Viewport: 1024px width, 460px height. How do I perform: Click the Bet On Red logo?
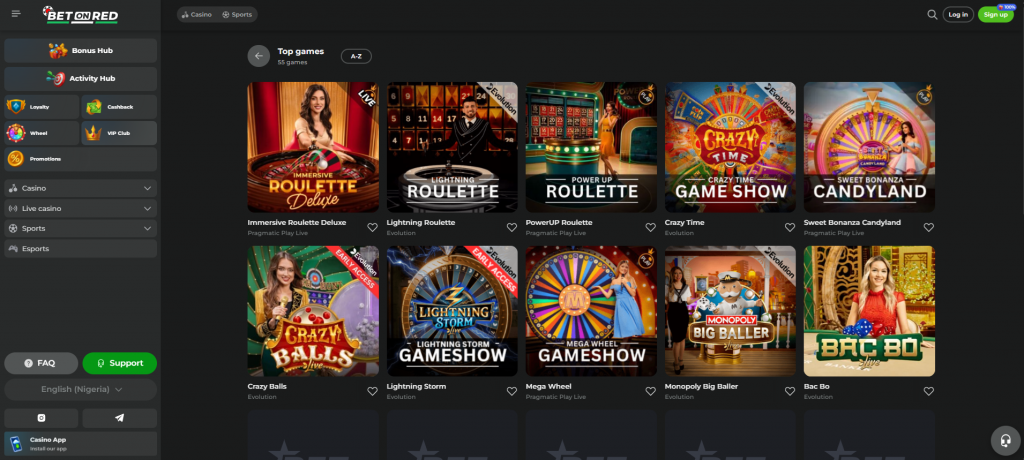tap(80, 14)
